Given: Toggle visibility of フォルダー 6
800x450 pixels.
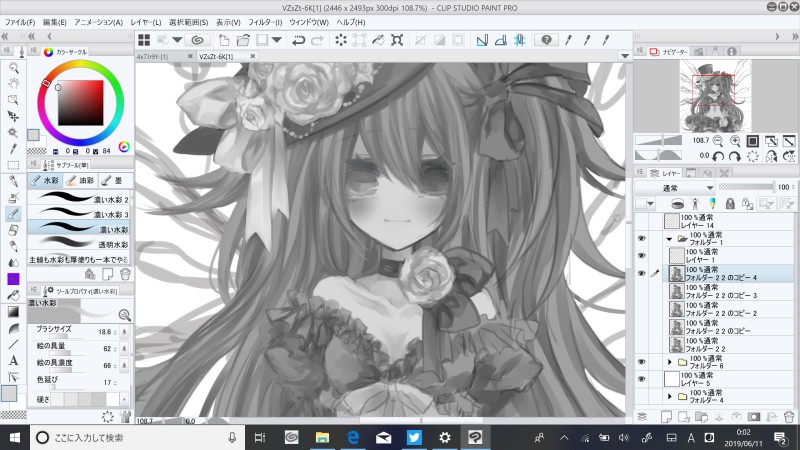Looking at the screenshot, I should pos(641,362).
